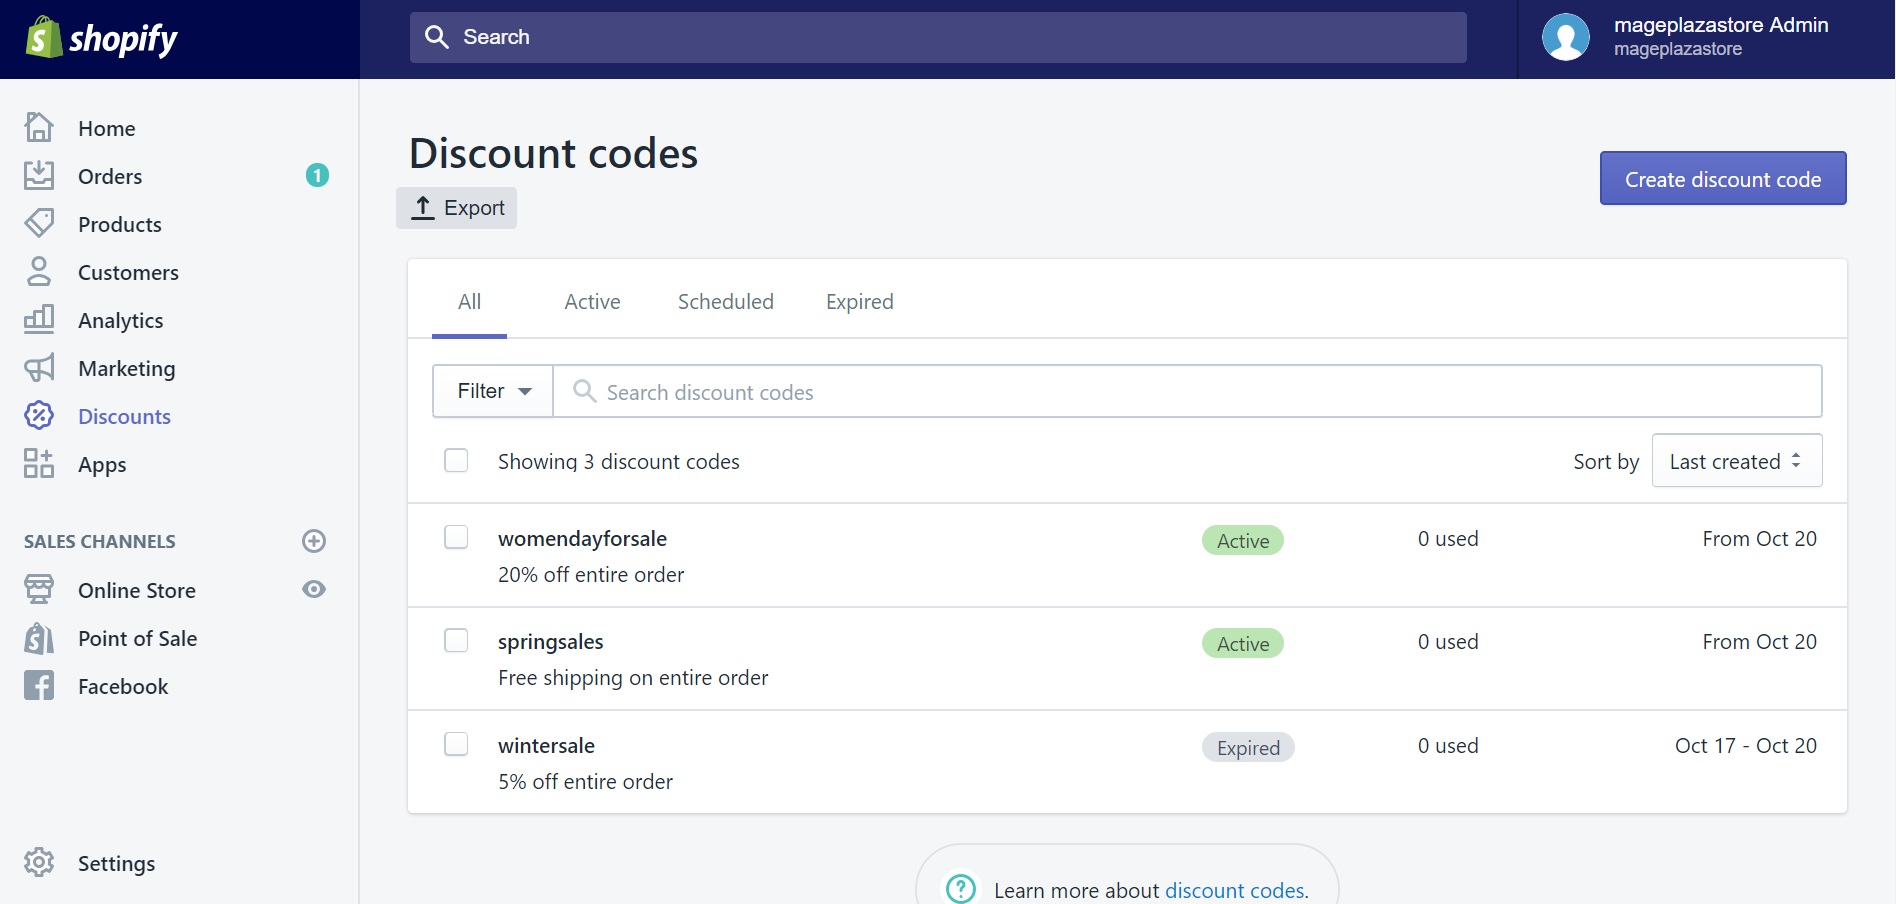1896x904 pixels.
Task: Click the Export button
Action: pos(456,208)
